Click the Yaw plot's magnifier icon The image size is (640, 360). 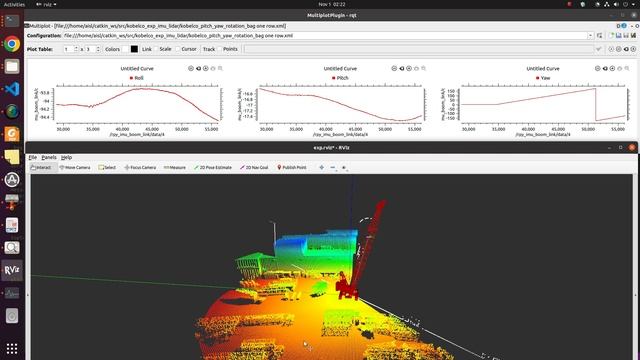pos(627,69)
